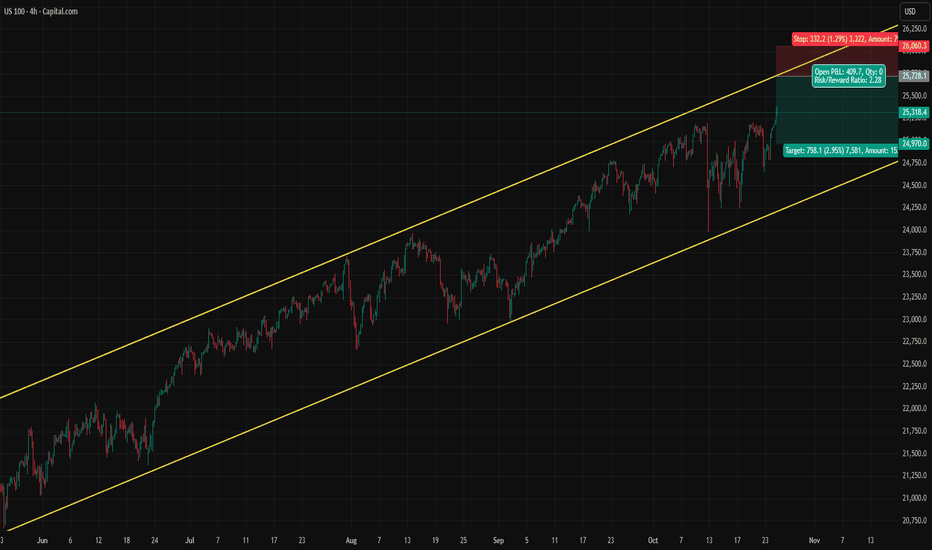This screenshot has height=550, width=932.
Task: Click the 20,750.0 price axis label
Action: coord(914,521)
